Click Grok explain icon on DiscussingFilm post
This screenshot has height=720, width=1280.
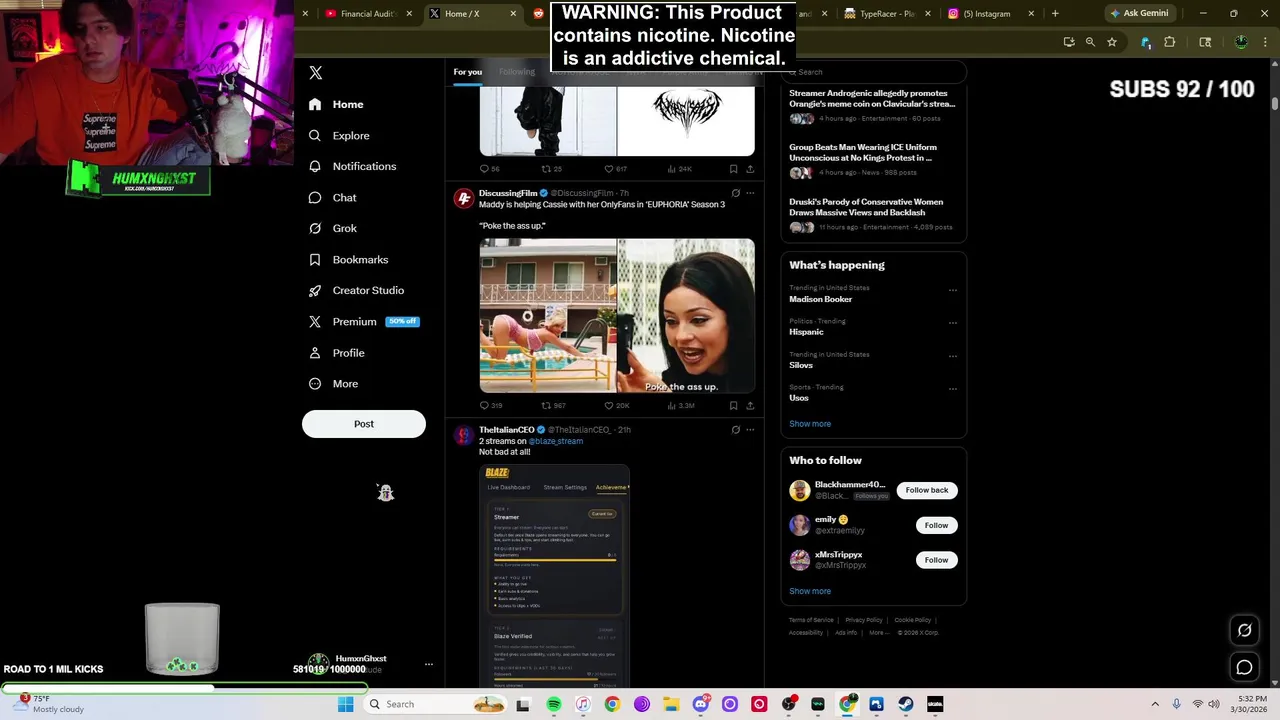(736, 193)
